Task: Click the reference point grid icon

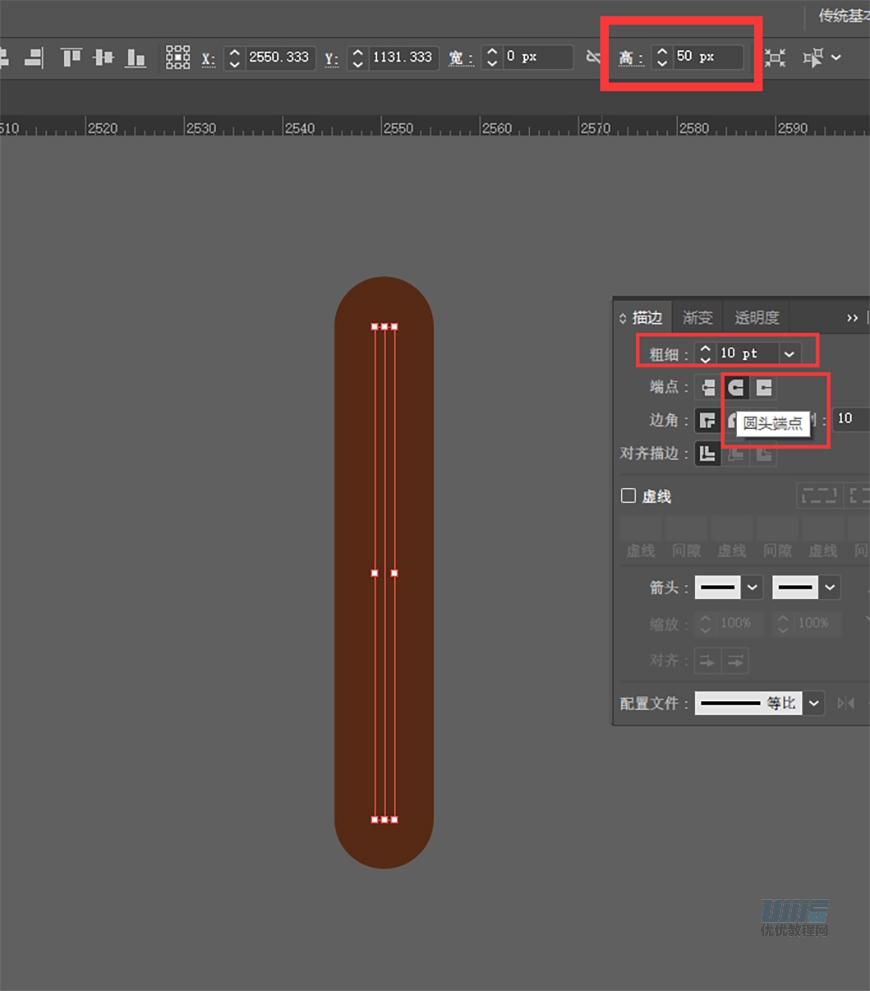Action: (x=178, y=57)
